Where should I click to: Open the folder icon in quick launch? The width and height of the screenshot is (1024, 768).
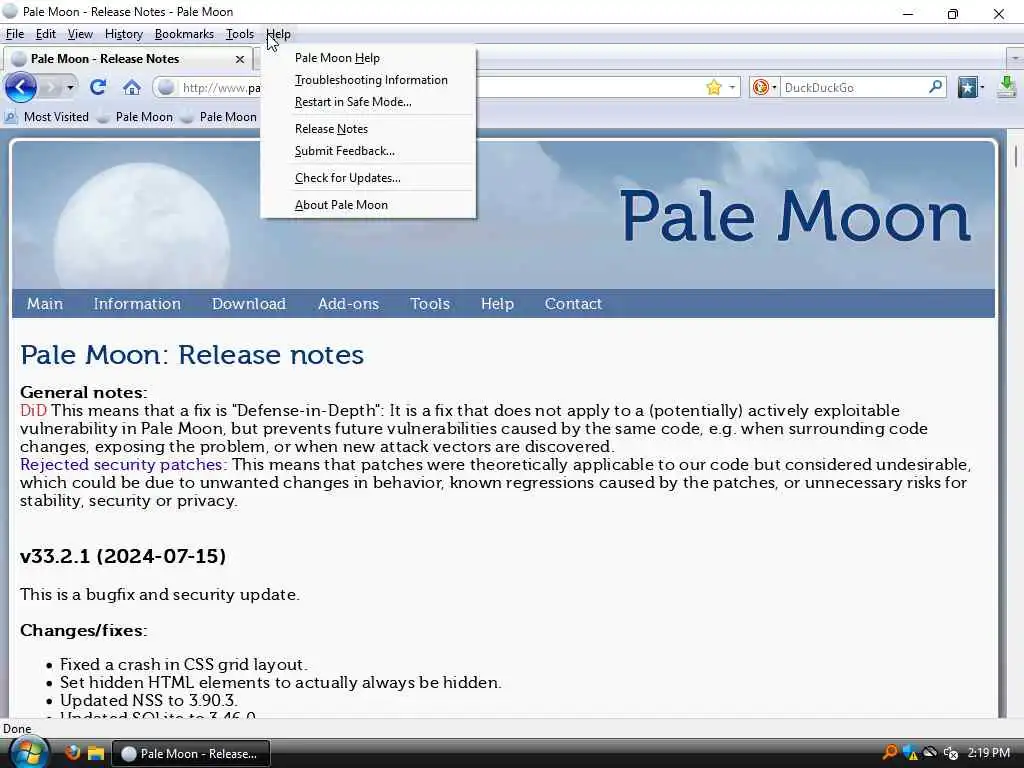(x=96, y=753)
